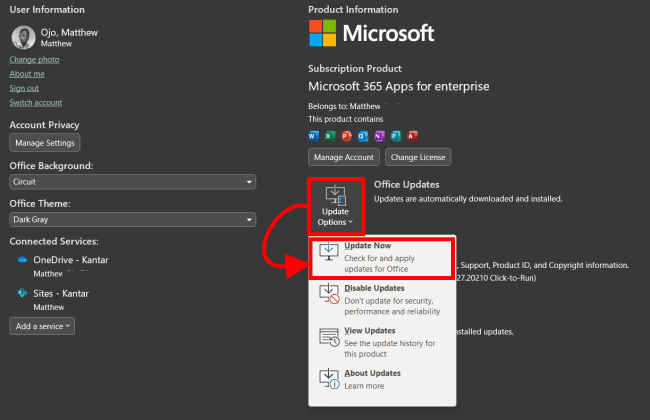Click the View Updates history icon
650x420 pixels.
[329, 337]
